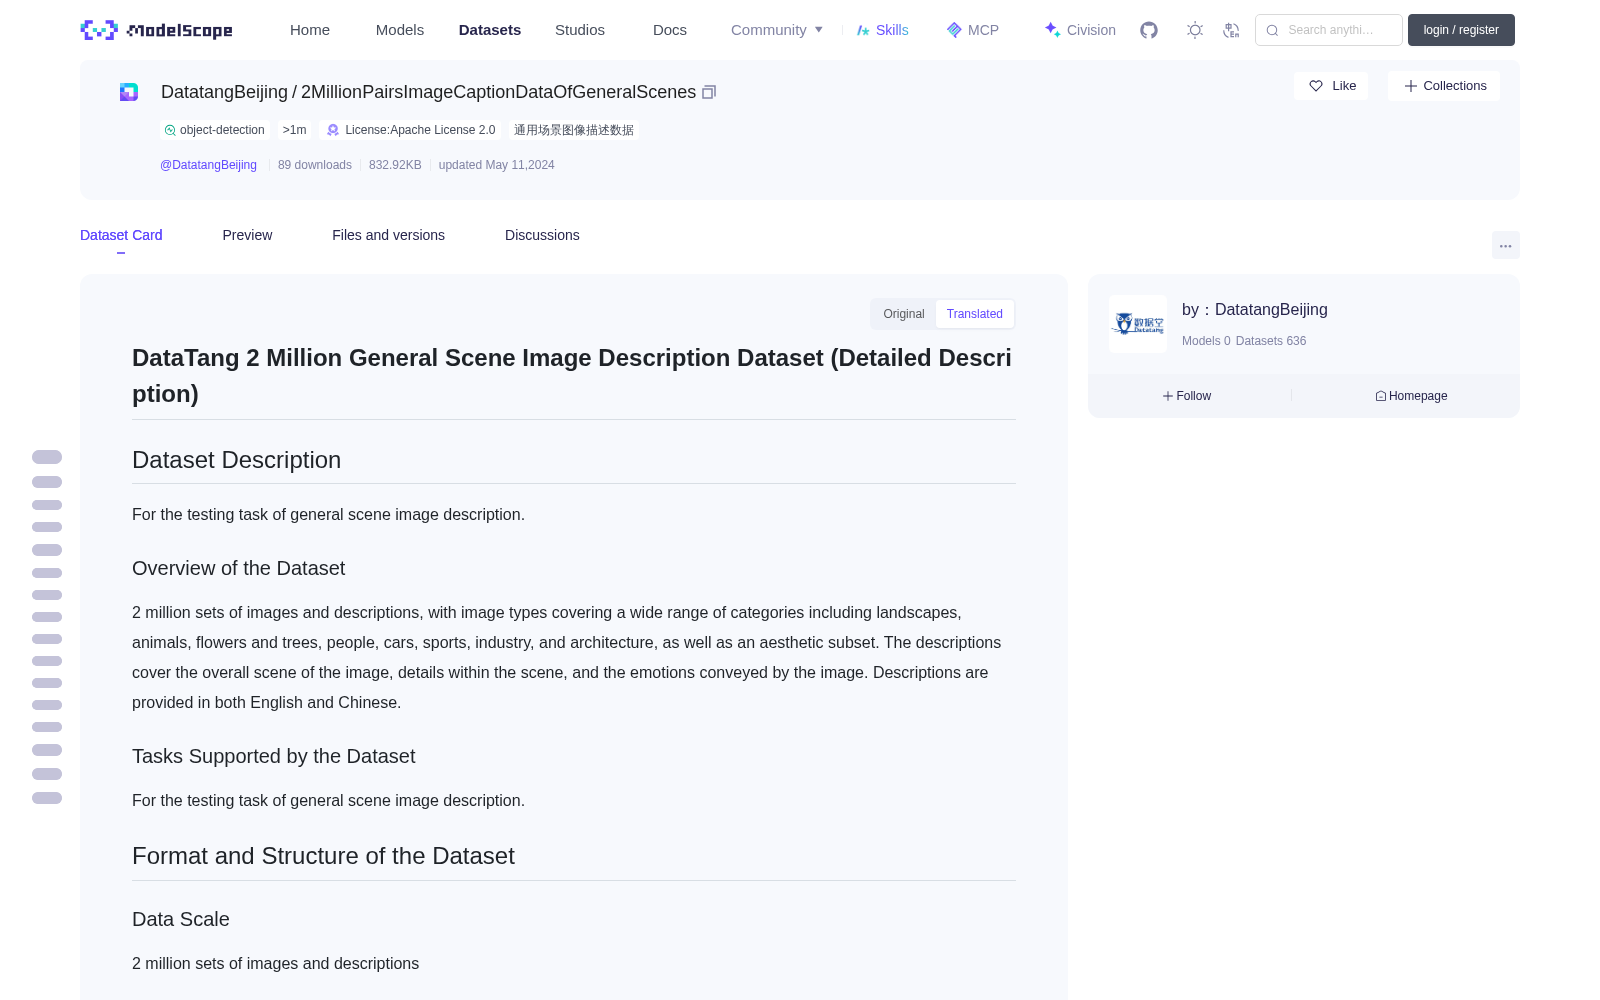The width and height of the screenshot is (1600, 1000).
Task: Click the "832.92KB" size text
Action: 395,165
